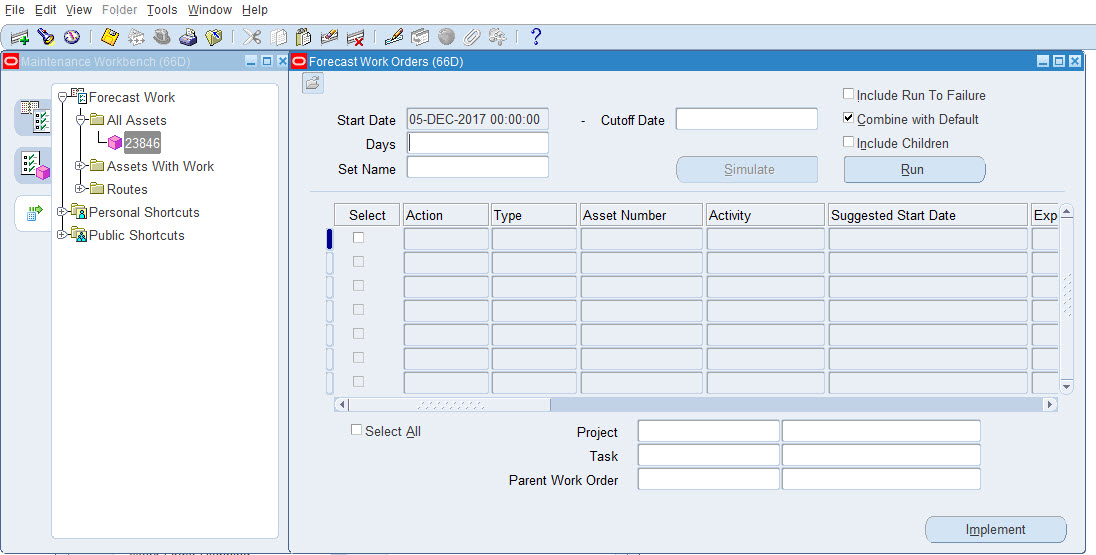Click the Implement button
The height and width of the screenshot is (555, 1096).
(996, 529)
